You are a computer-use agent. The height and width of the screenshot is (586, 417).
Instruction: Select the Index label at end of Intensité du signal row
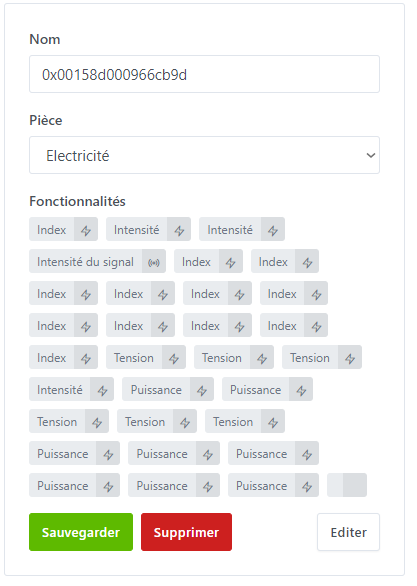(x=273, y=262)
